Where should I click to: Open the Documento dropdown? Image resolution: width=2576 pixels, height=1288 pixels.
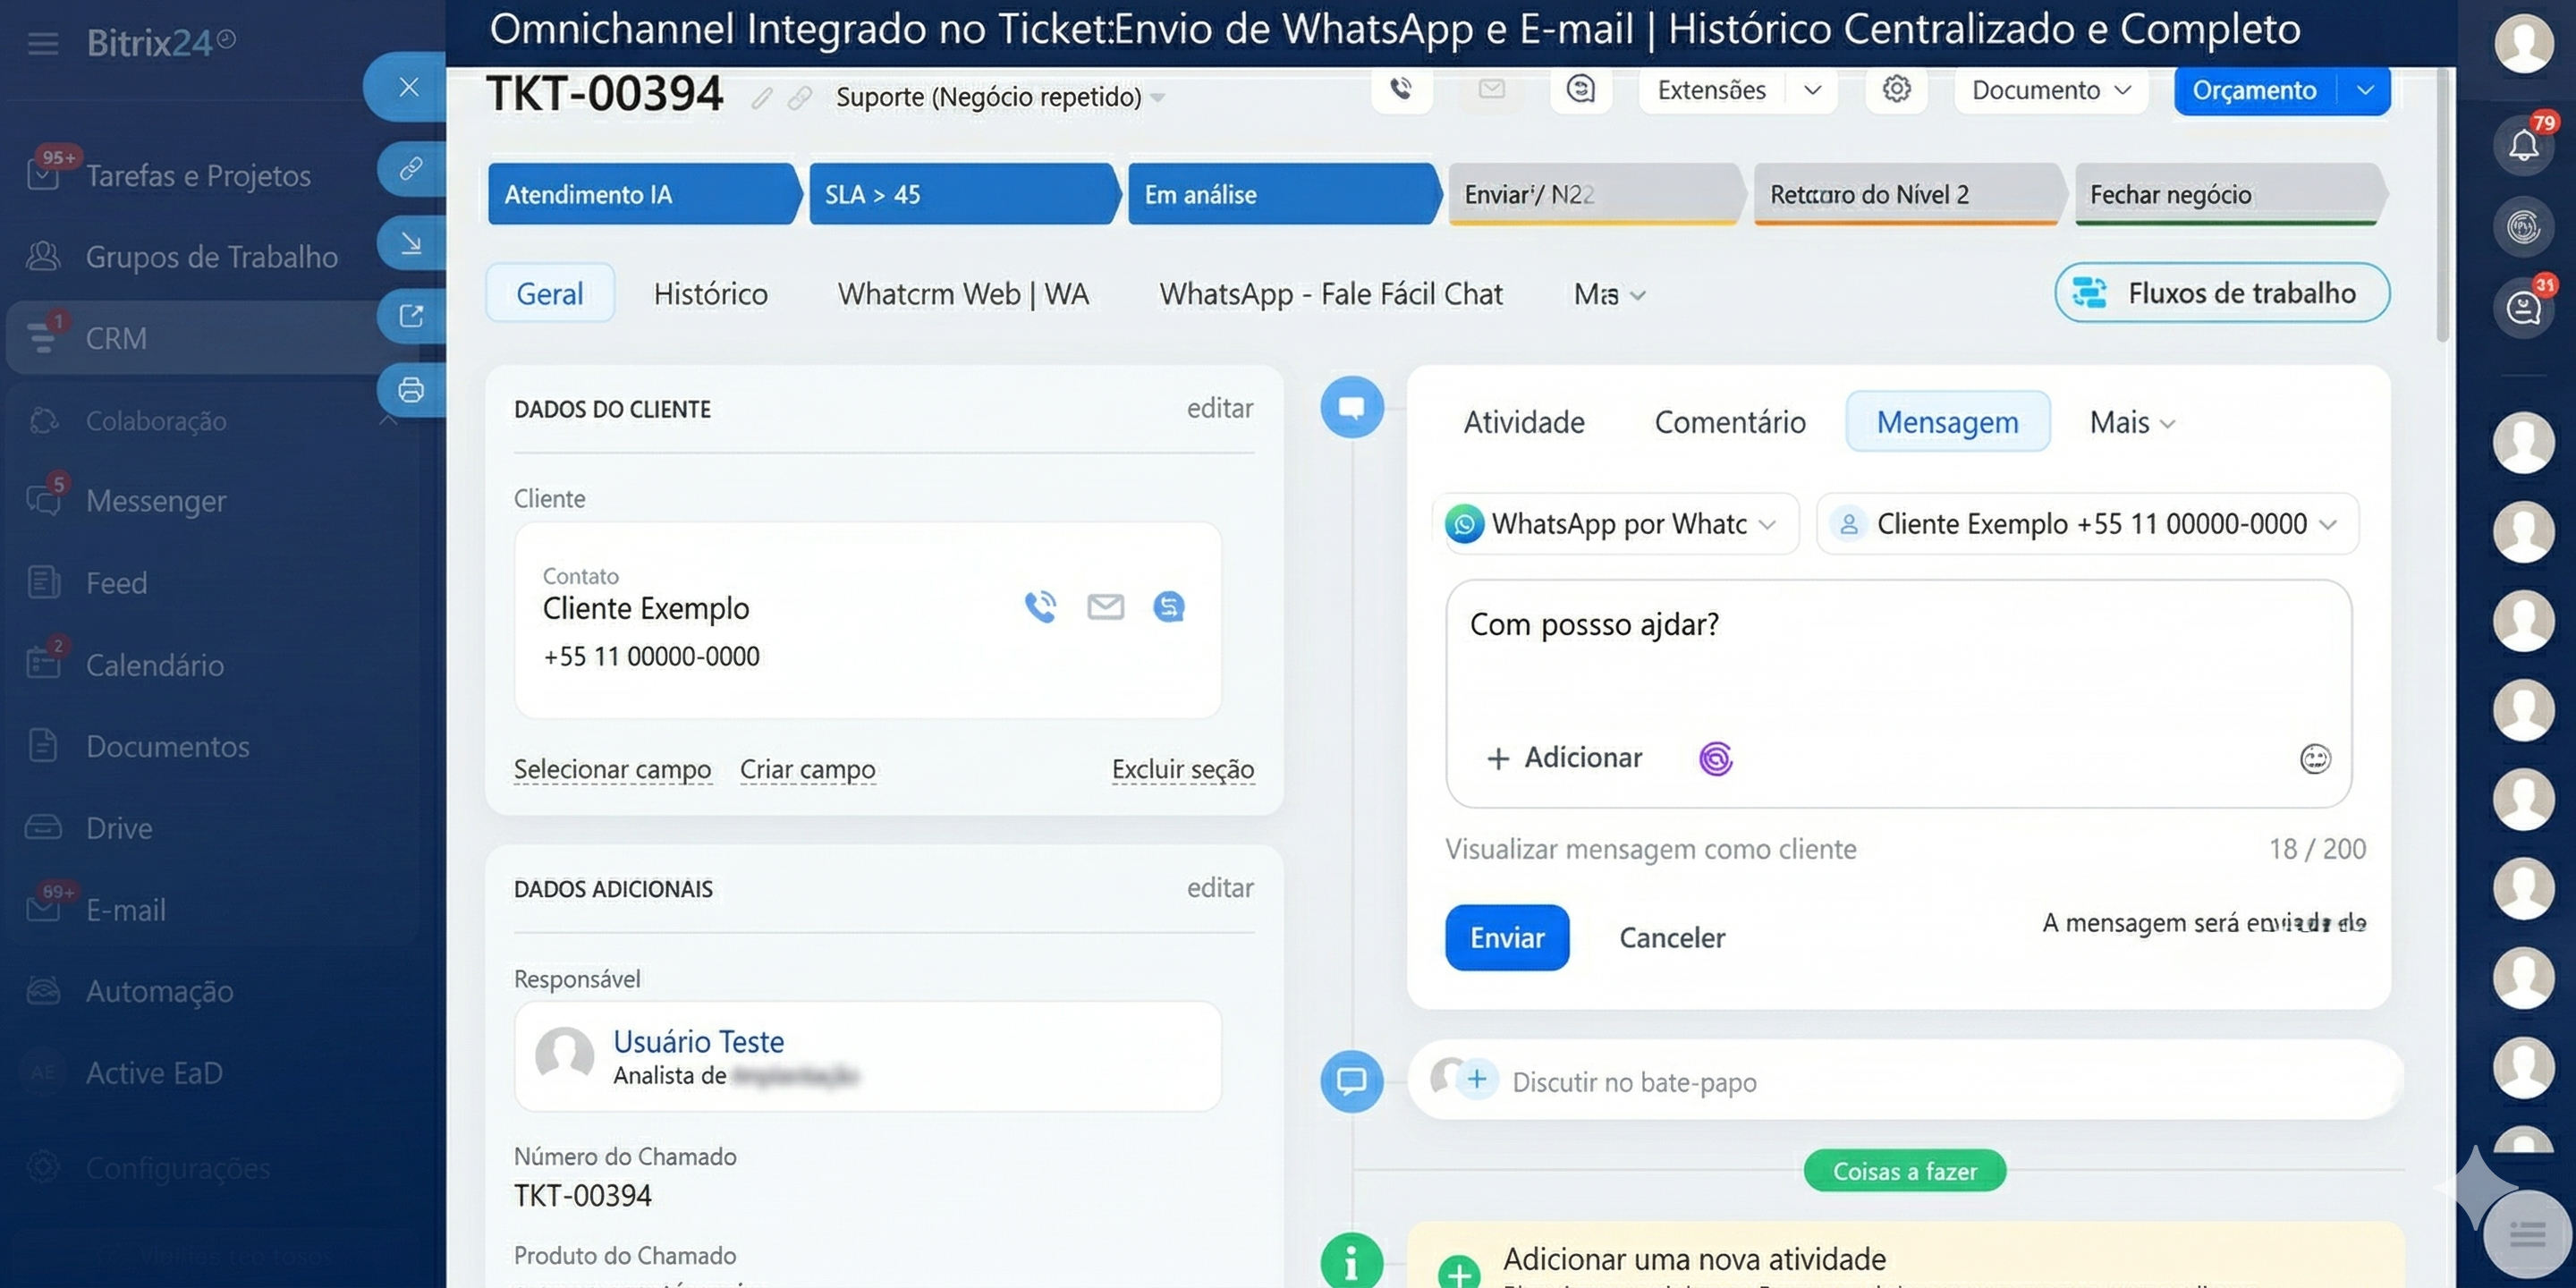coord(2050,90)
